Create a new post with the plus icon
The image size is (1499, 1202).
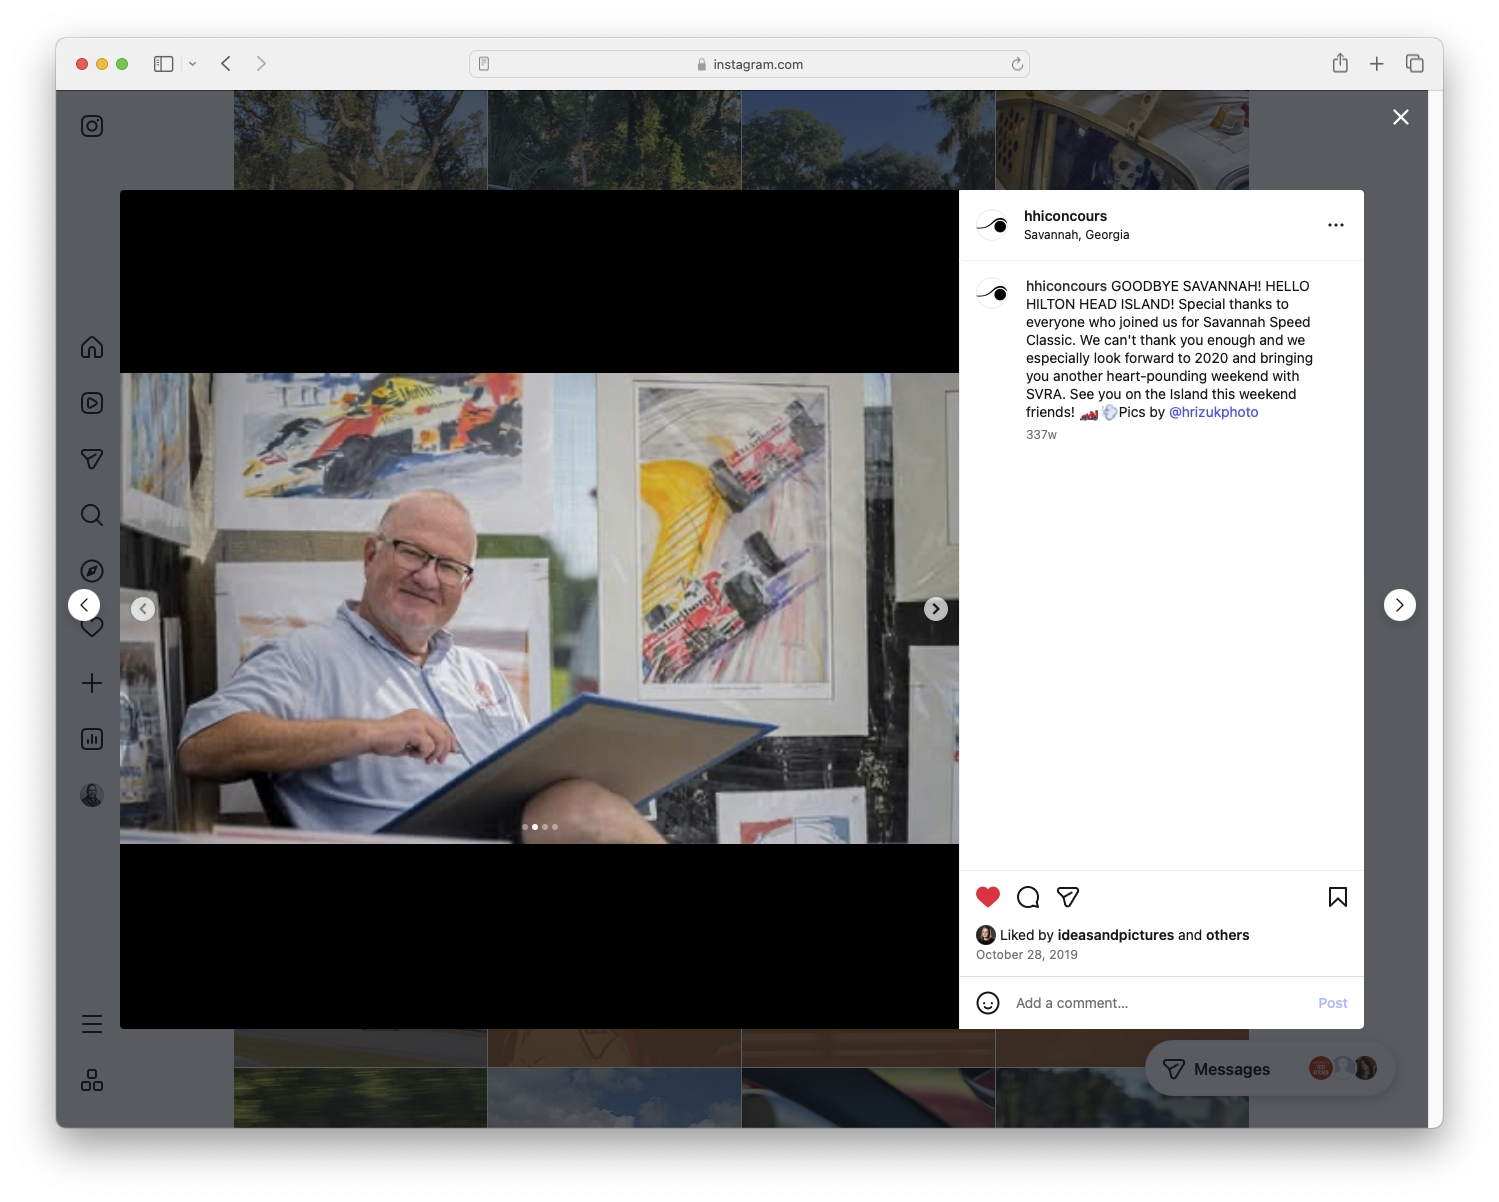(x=91, y=683)
